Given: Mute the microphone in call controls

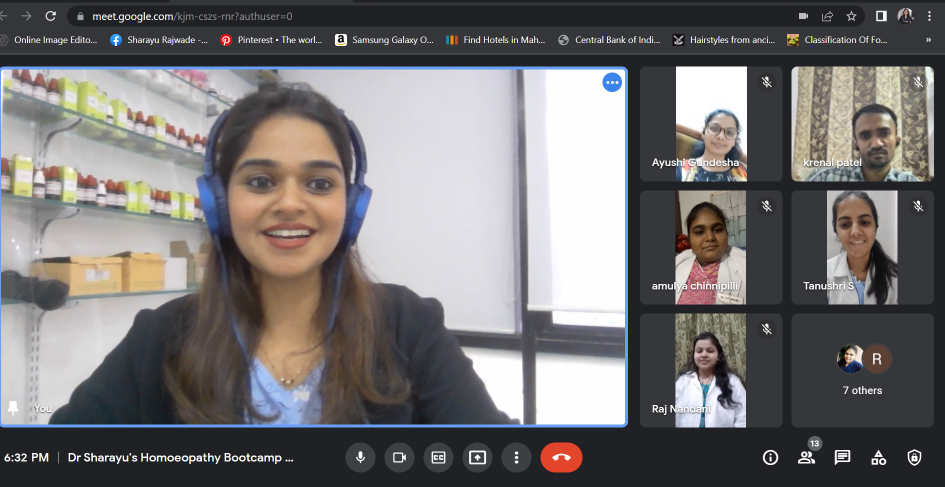Looking at the screenshot, I should (x=360, y=457).
